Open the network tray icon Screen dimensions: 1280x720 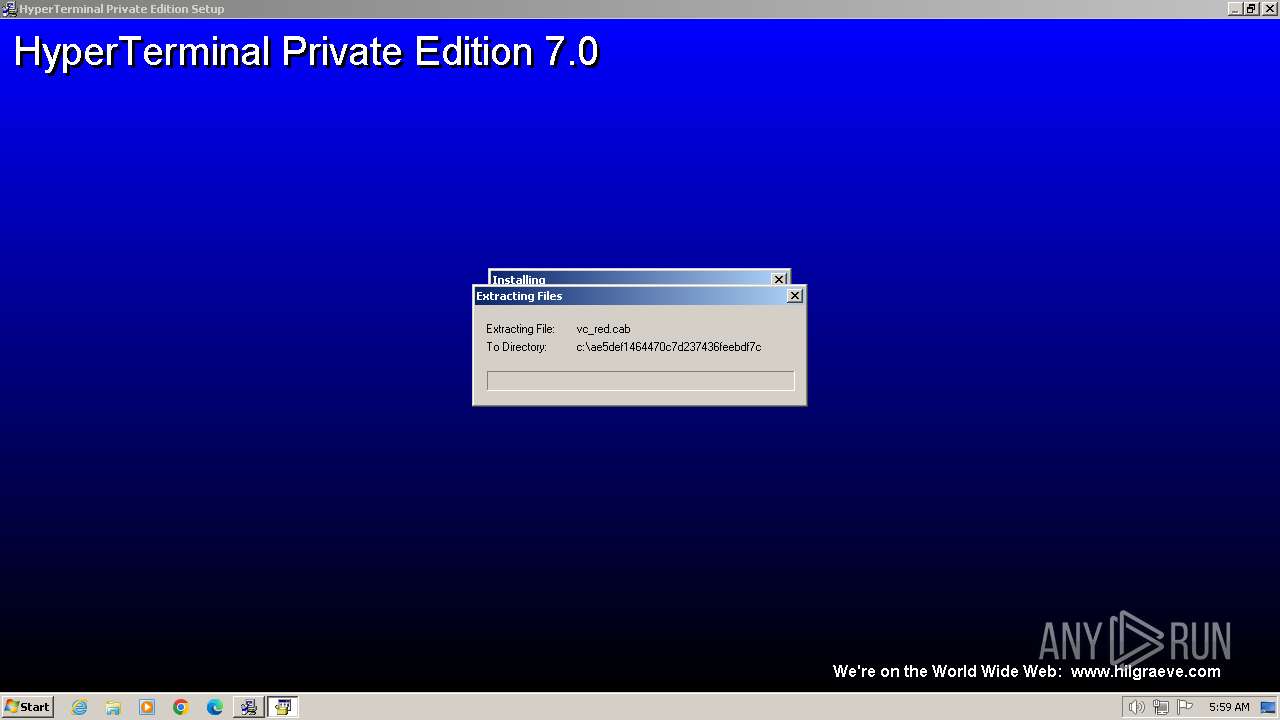click(x=1161, y=707)
